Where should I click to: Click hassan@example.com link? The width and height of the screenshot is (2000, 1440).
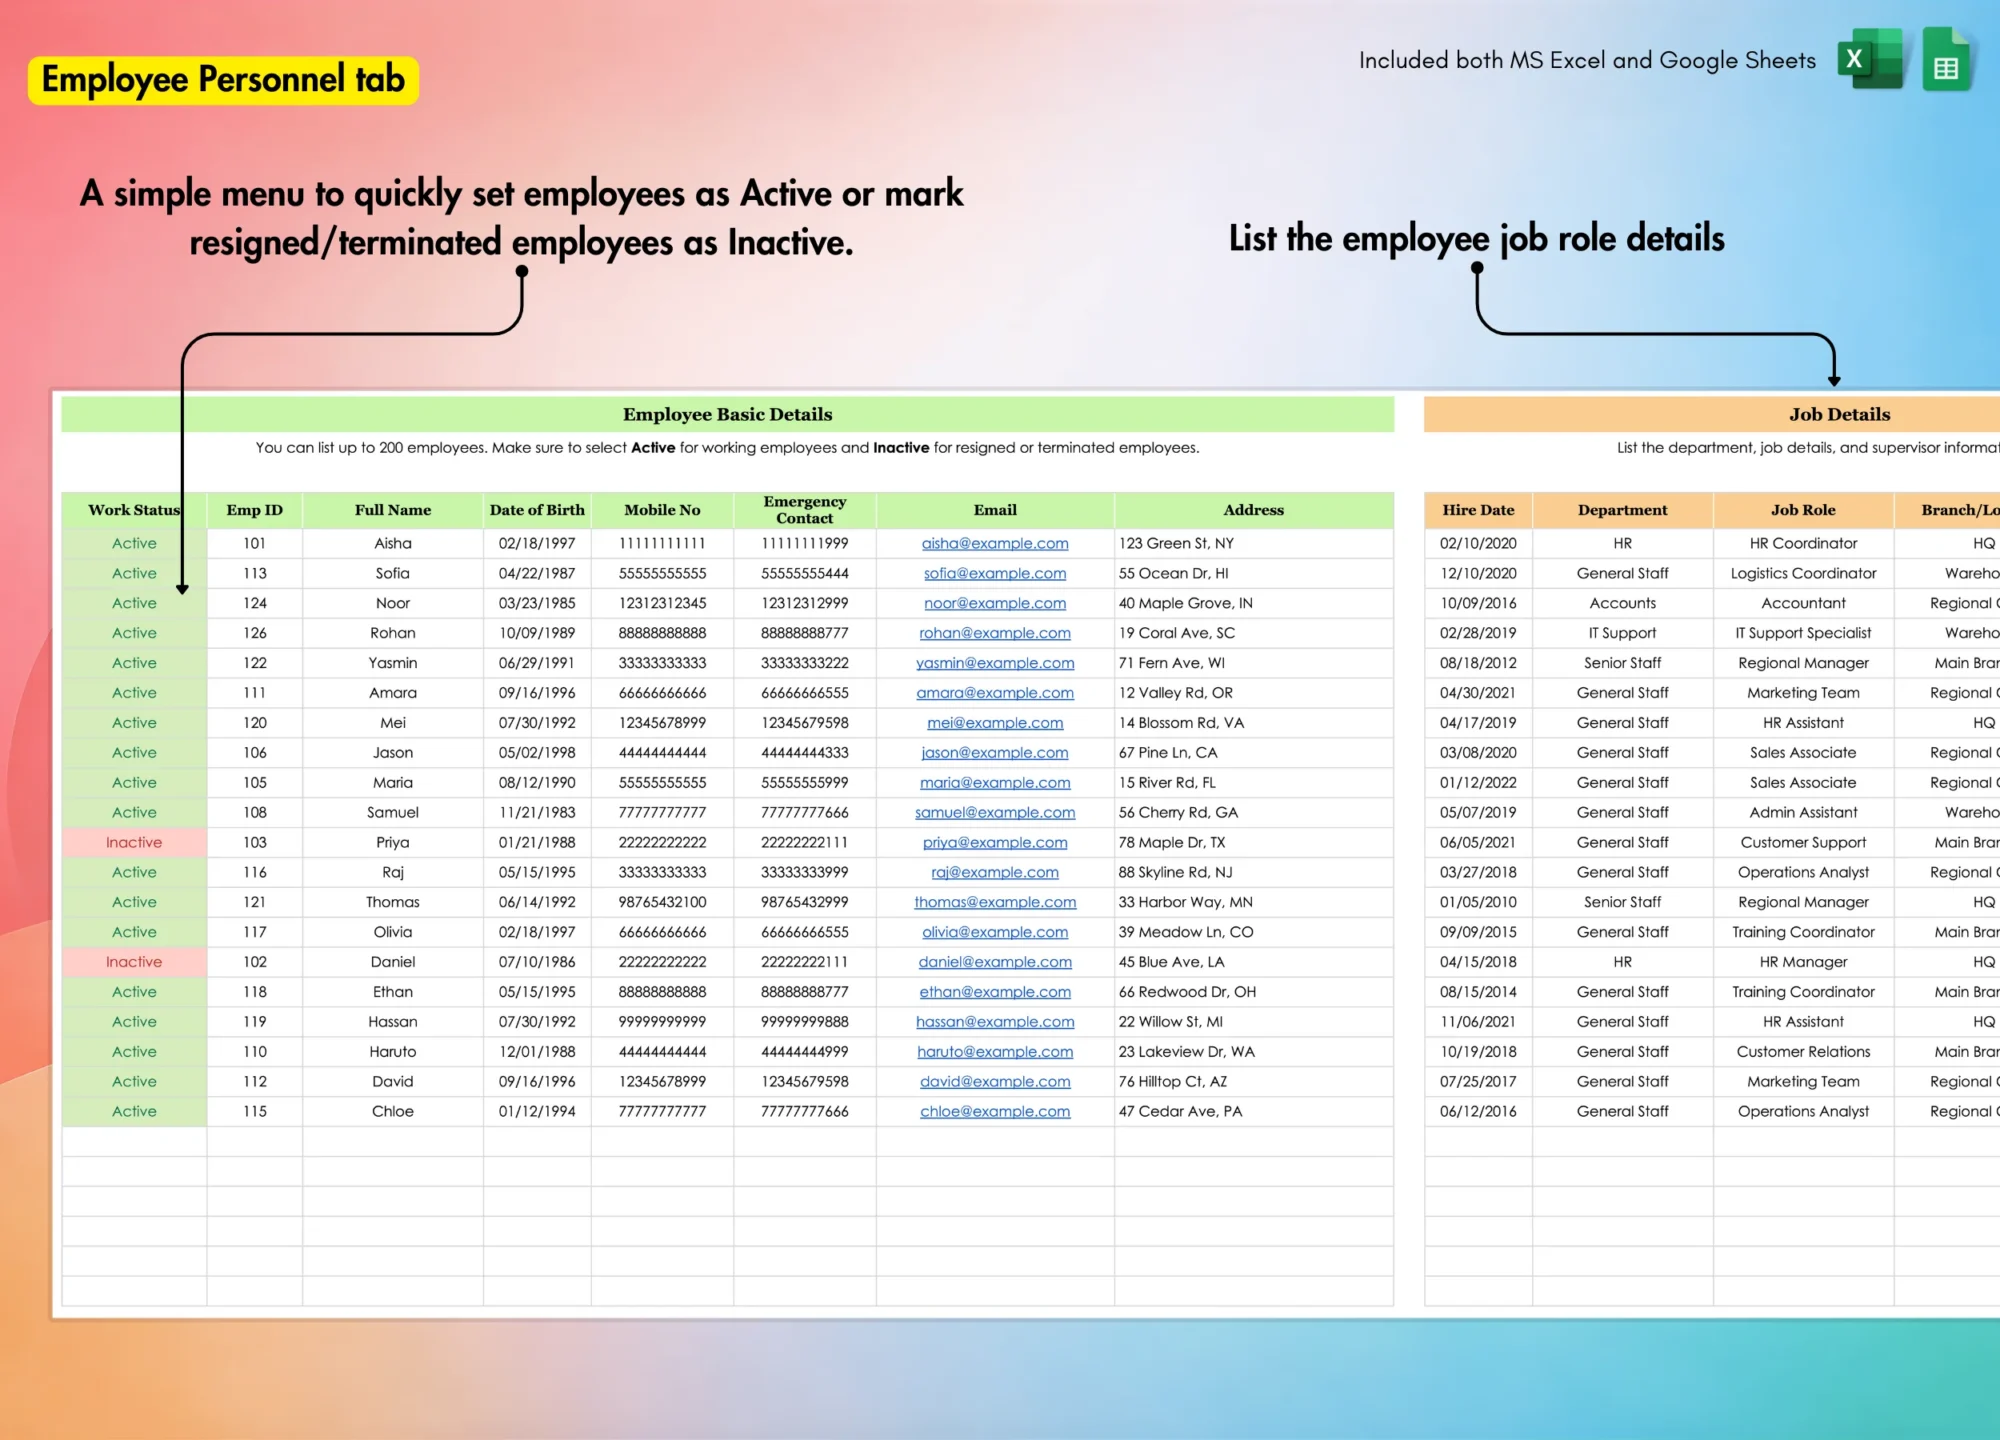tap(995, 1022)
